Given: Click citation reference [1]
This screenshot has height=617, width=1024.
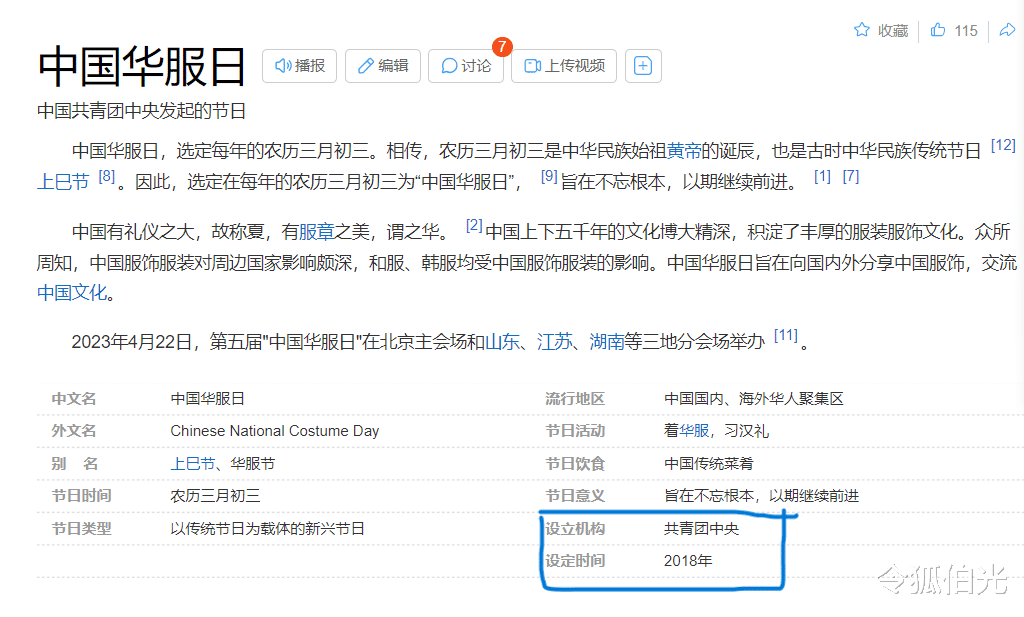Looking at the screenshot, I should [x=822, y=176].
